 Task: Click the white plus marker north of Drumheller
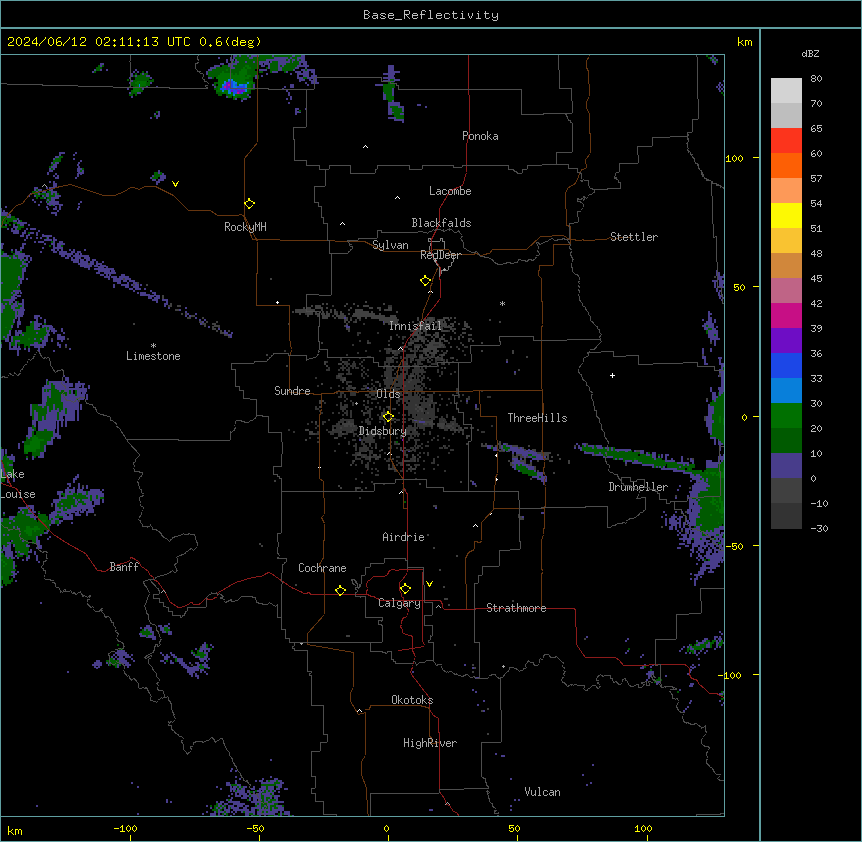(612, 375)
